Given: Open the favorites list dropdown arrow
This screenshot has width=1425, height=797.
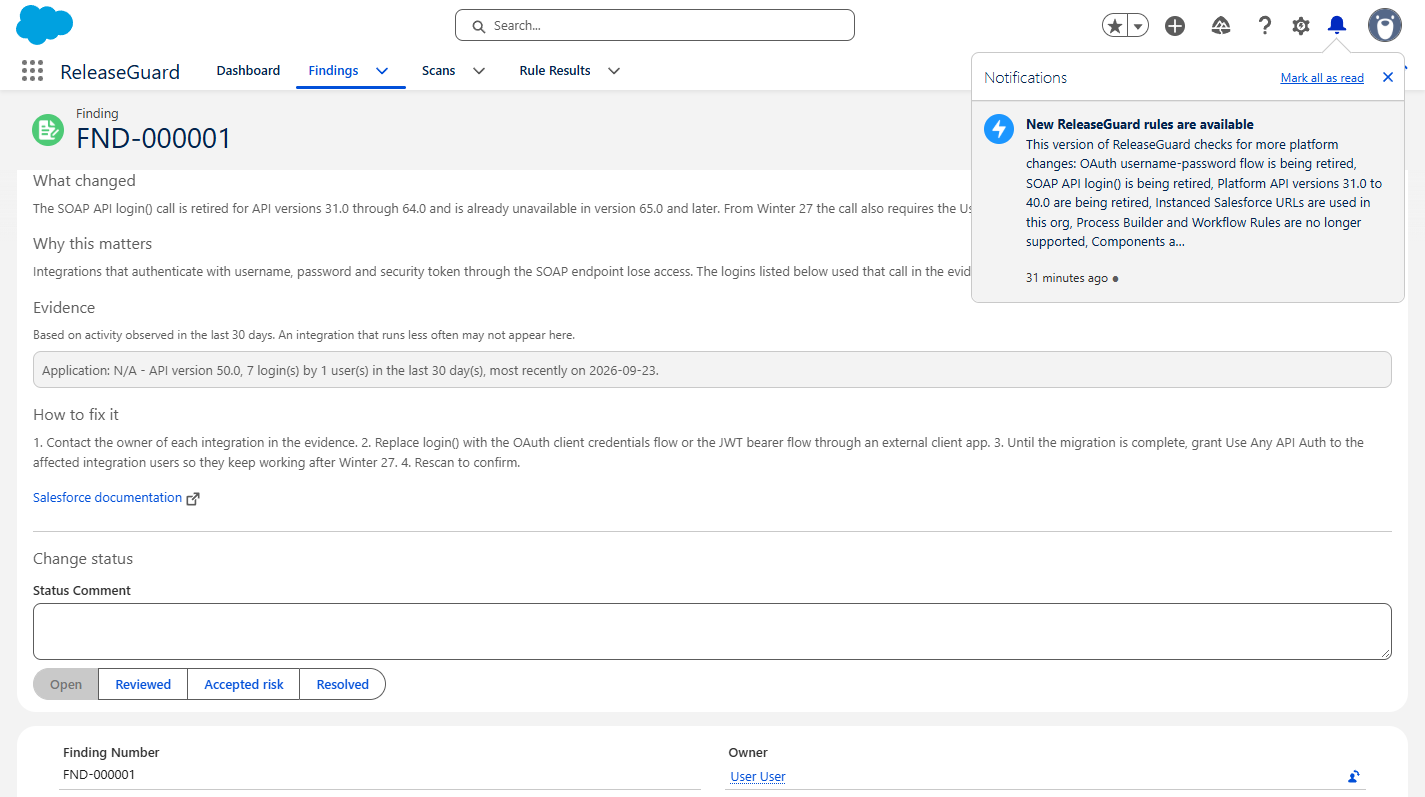Looking at the screenshot, I should click(x=1138, y=26).
